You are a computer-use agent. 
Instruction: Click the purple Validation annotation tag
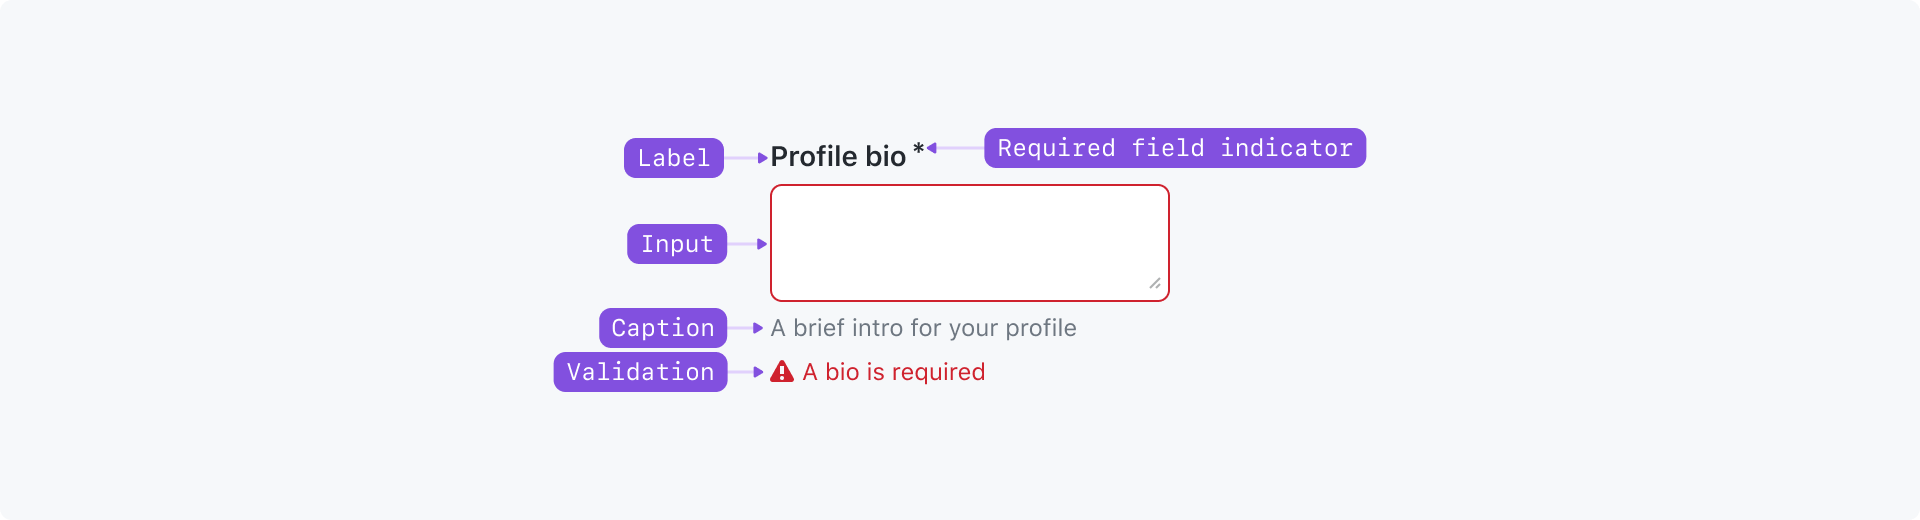pyautogui.click(x=640, y=372)
